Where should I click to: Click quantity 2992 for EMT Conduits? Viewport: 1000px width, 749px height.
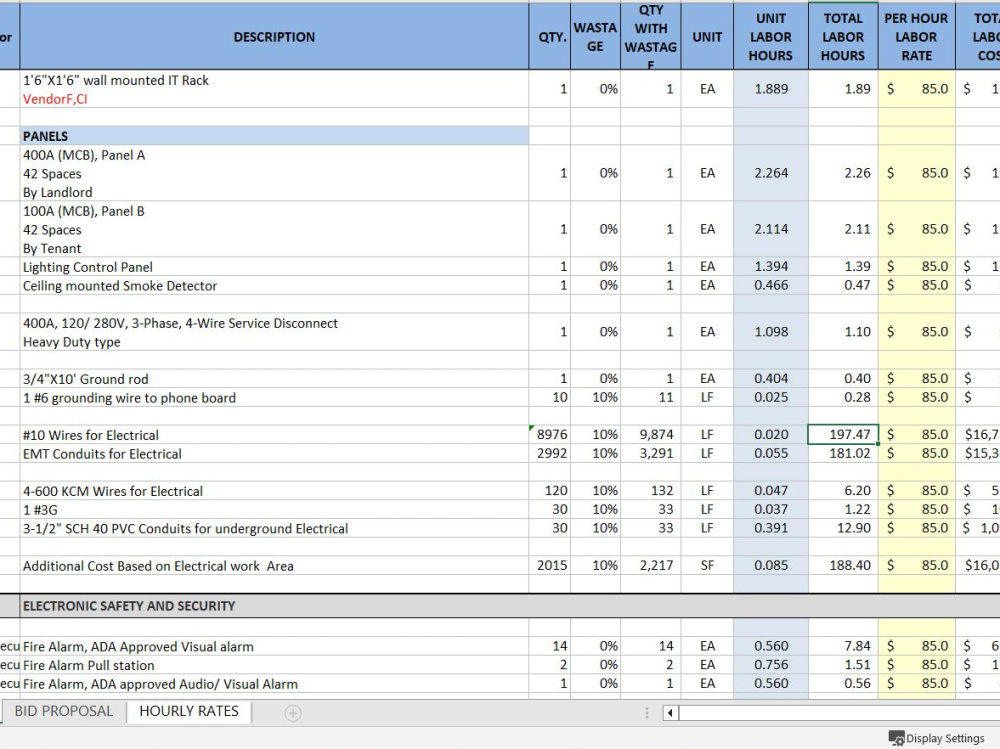pyautogui.click(x=550, y=454)
